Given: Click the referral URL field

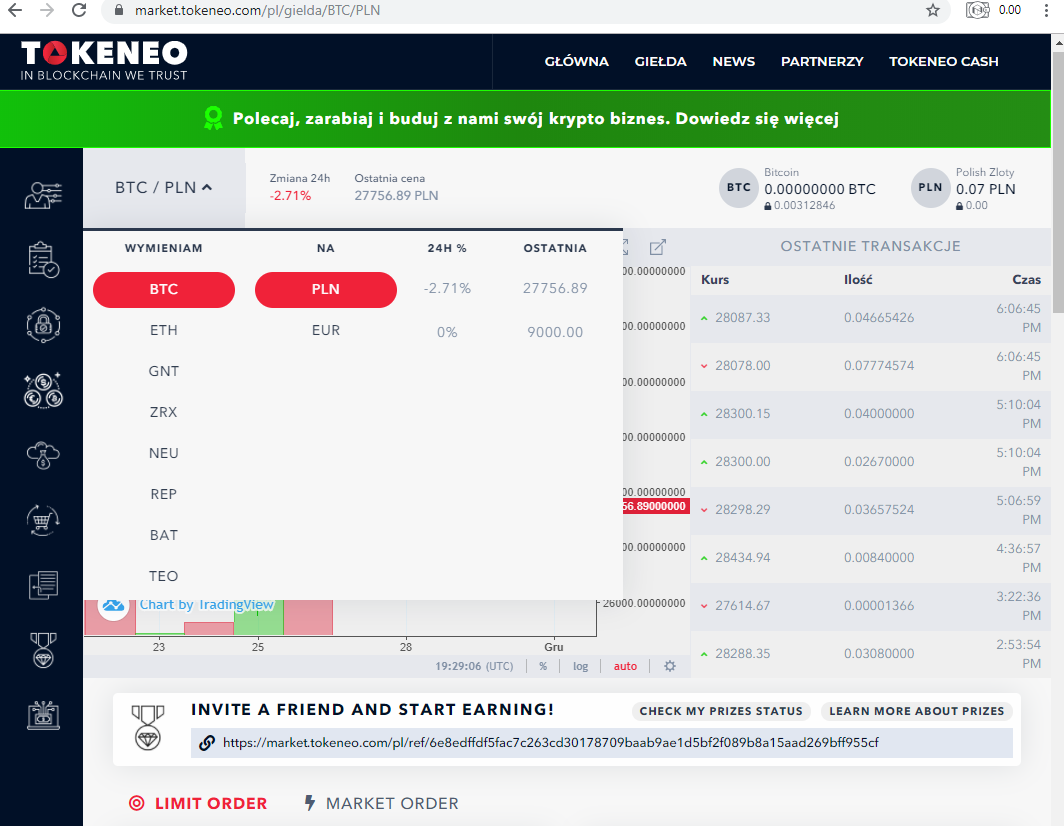Looking at the screenshot, I should pos(602,743).
